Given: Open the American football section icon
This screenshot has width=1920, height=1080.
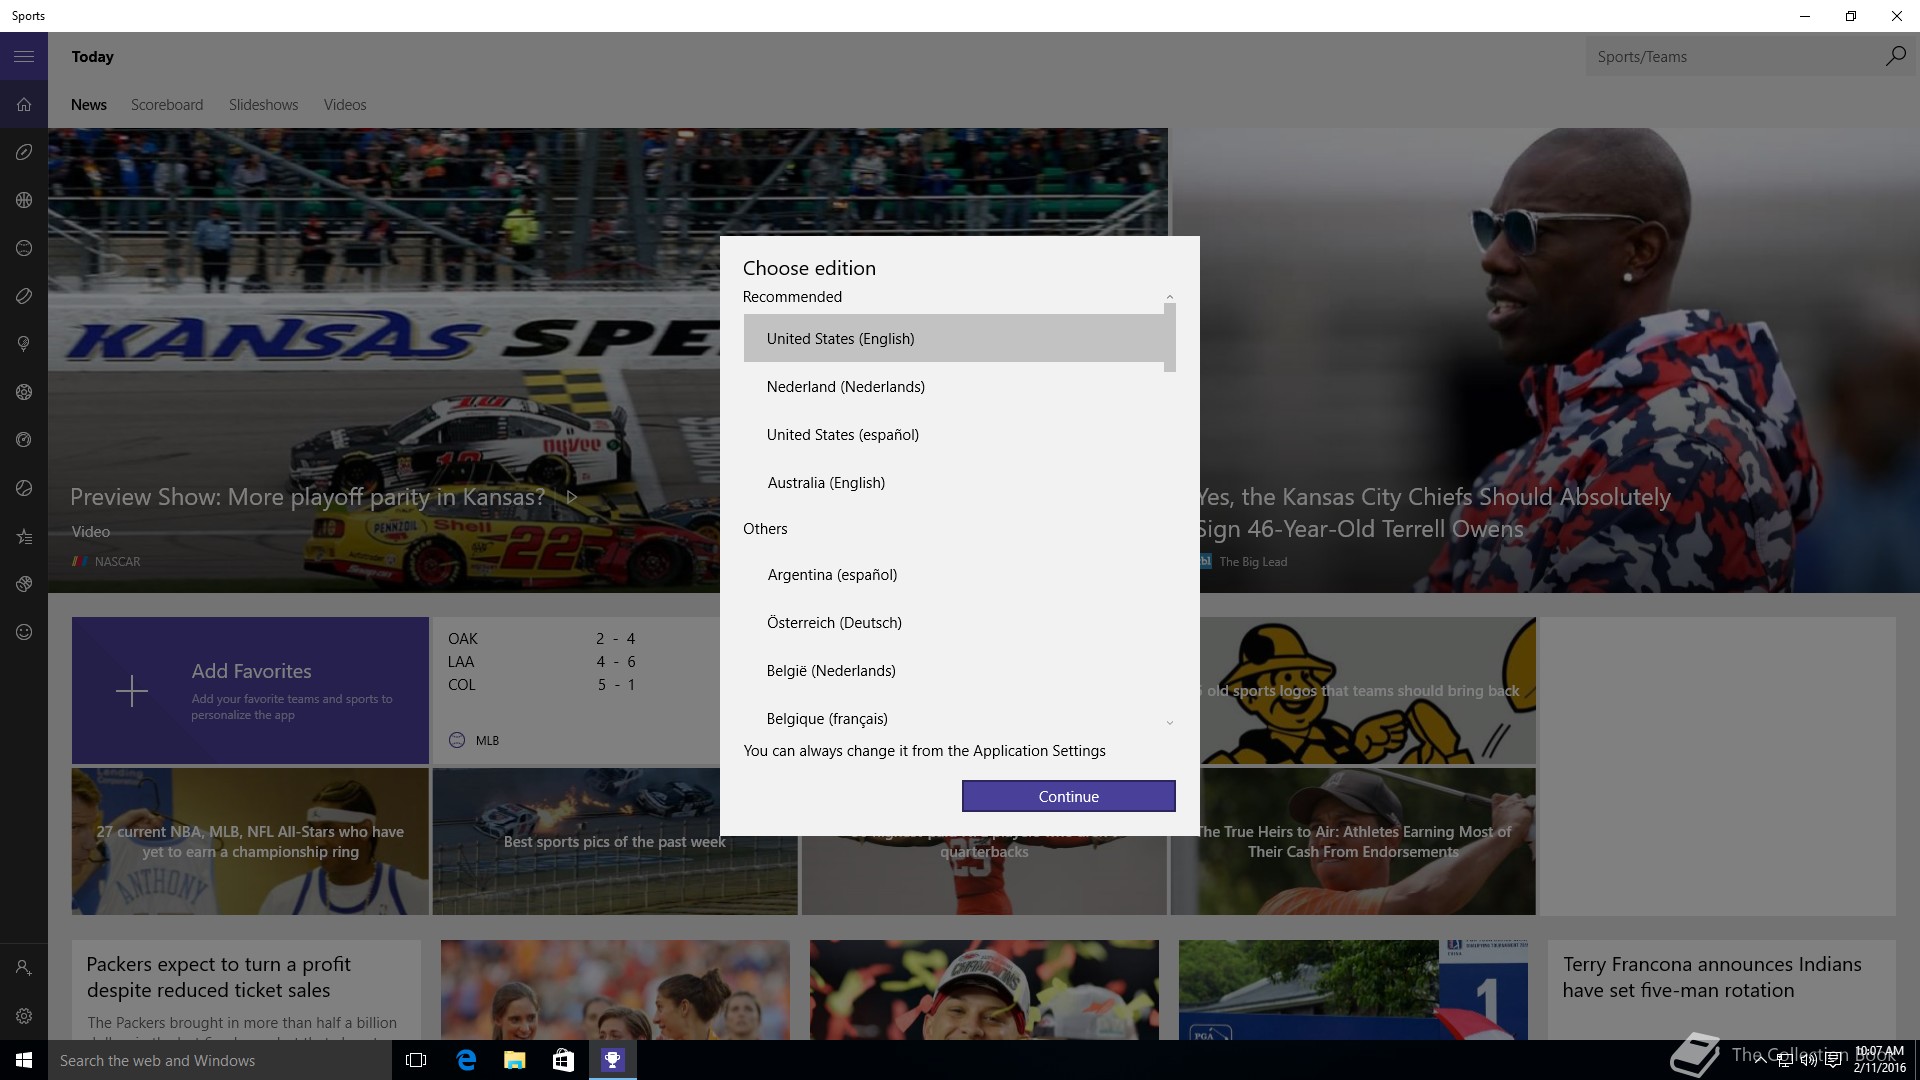Looking at the screenshot, I should 24,152.
